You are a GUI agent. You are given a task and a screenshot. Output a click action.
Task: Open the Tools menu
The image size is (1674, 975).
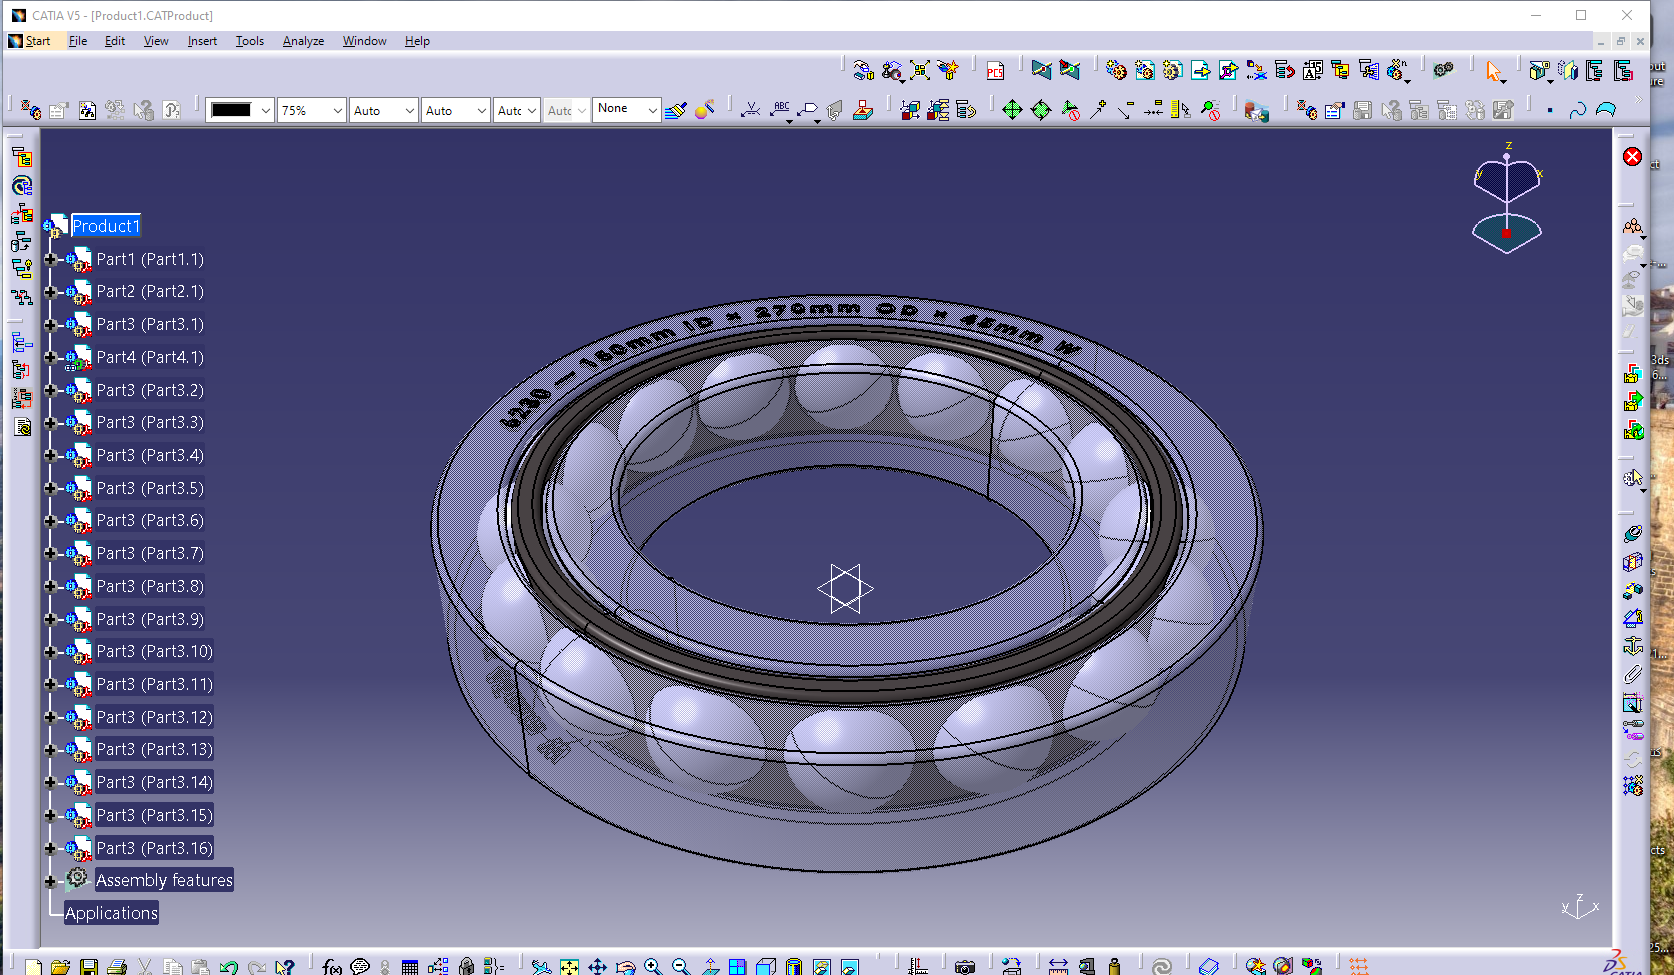pyautogui.click(x=250, y=41)
